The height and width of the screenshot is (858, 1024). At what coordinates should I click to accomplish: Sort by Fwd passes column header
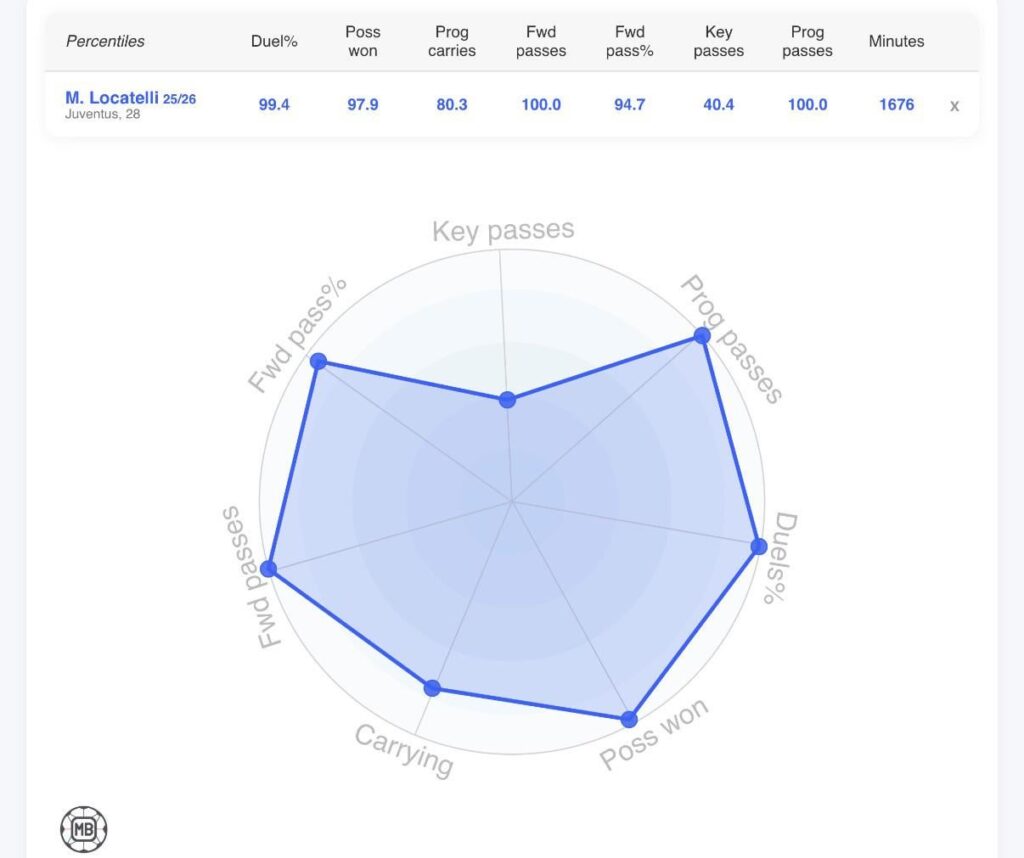[x=541, y=41]
